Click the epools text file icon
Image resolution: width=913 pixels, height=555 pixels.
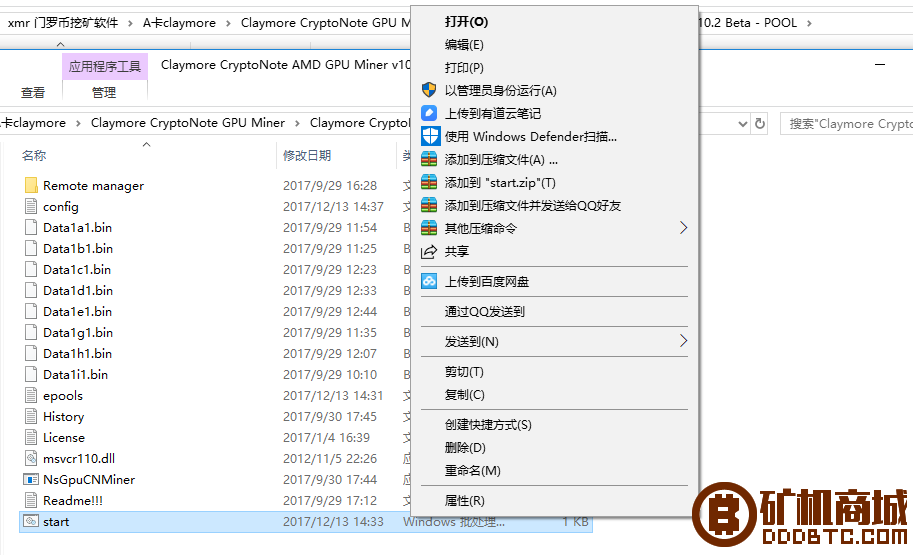pos(31,395)
